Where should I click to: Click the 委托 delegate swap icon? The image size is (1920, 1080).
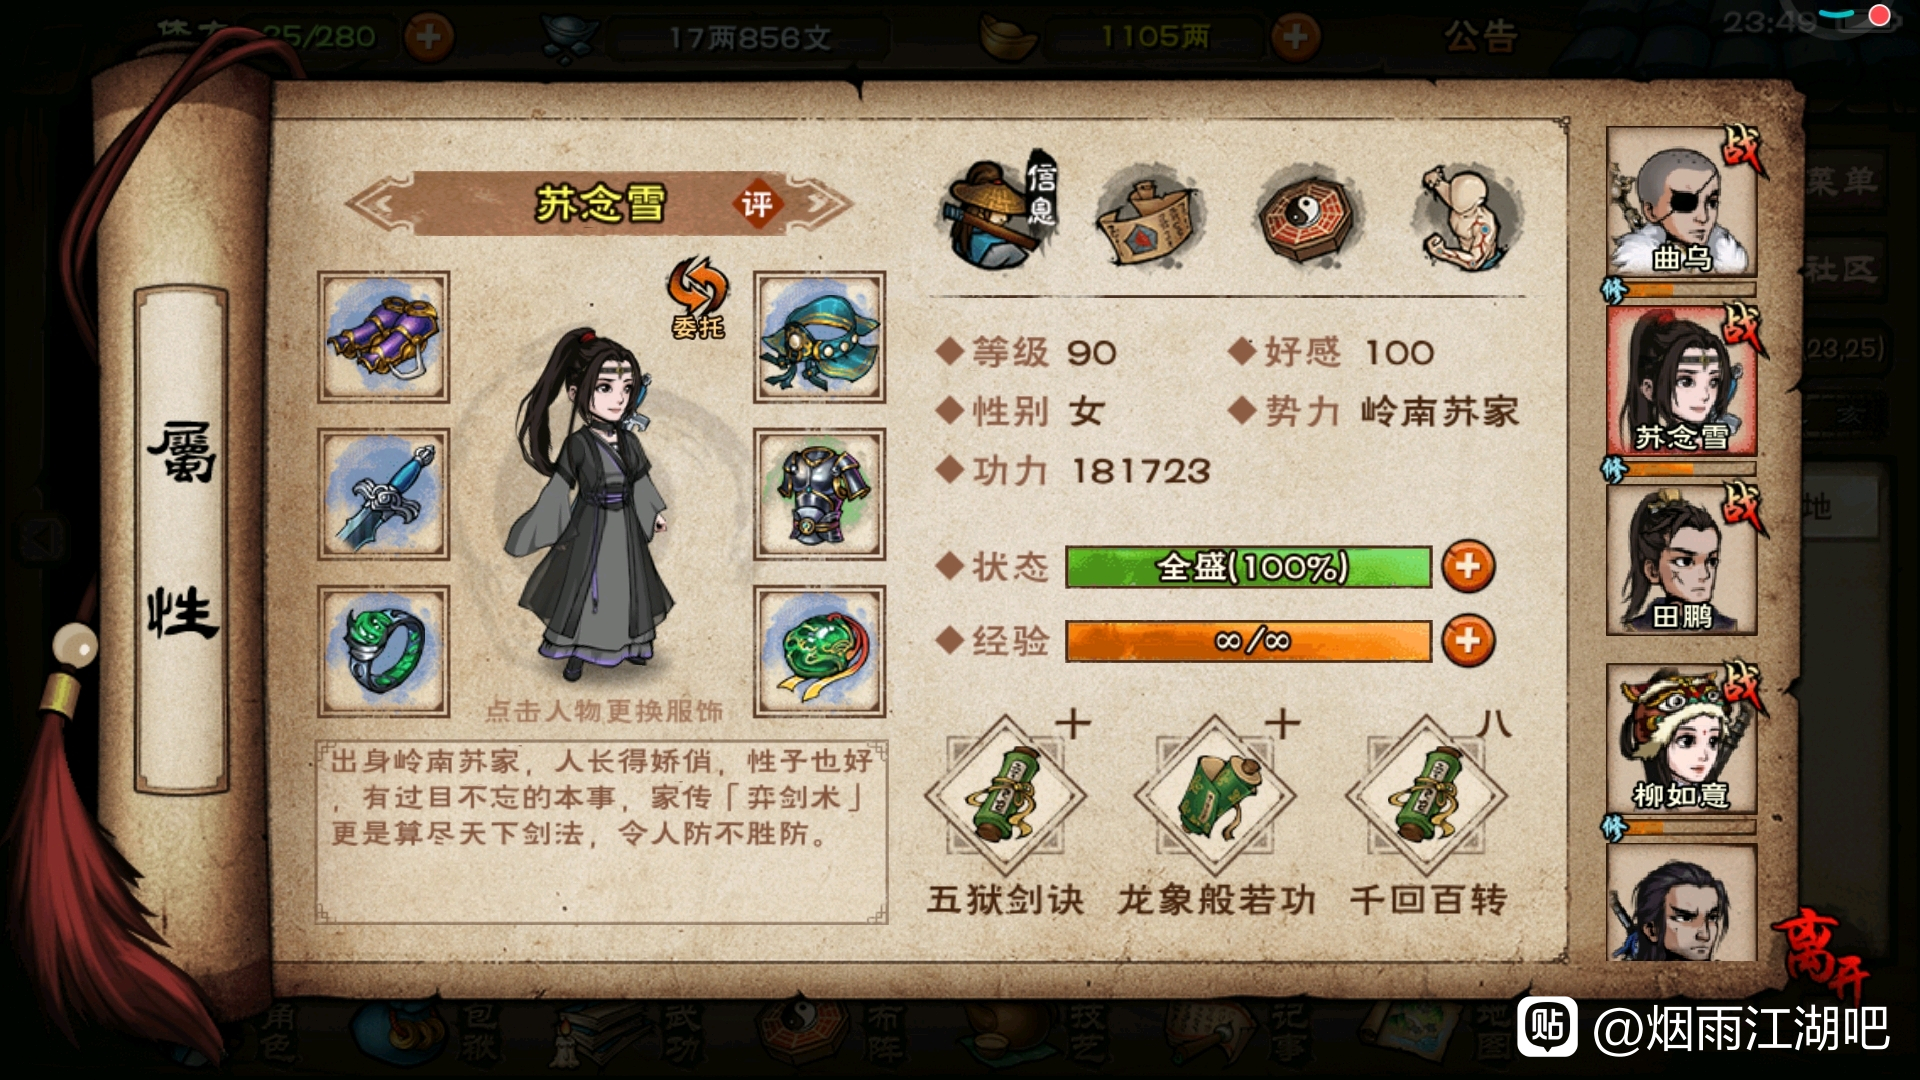coord(698,298)
